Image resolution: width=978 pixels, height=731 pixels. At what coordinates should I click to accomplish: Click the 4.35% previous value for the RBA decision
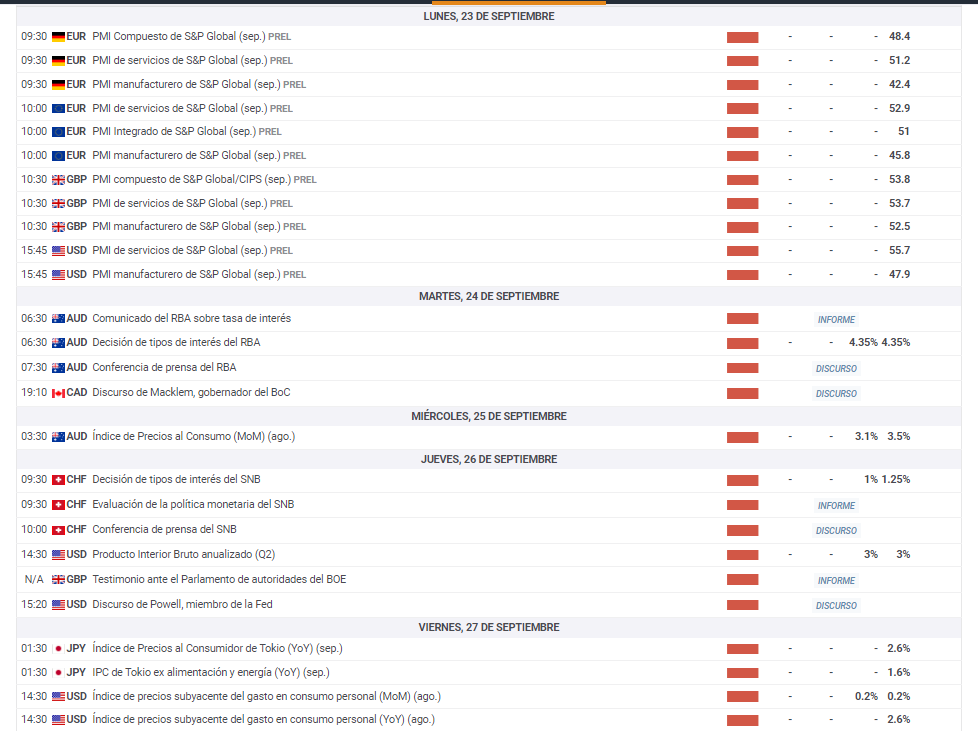pos(896,343)
